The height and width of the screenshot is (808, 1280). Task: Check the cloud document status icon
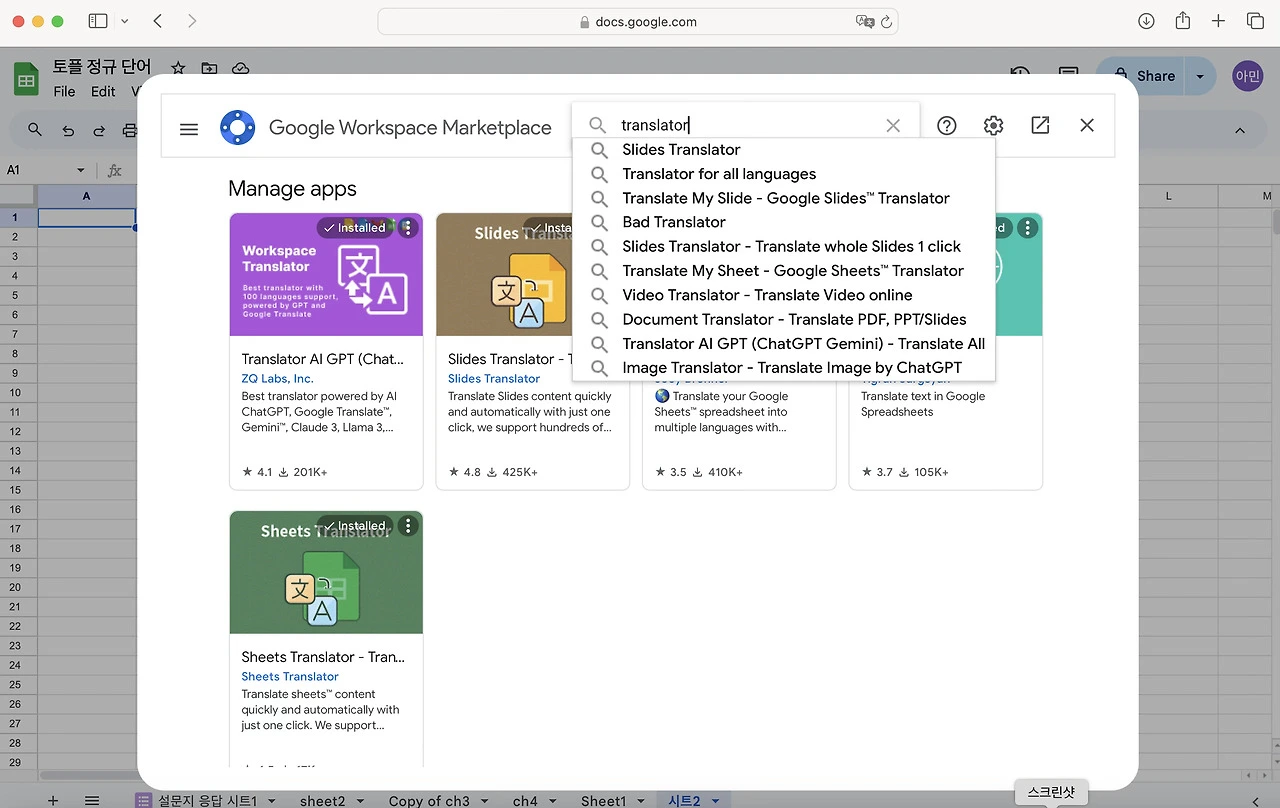[x=240, y=68]
